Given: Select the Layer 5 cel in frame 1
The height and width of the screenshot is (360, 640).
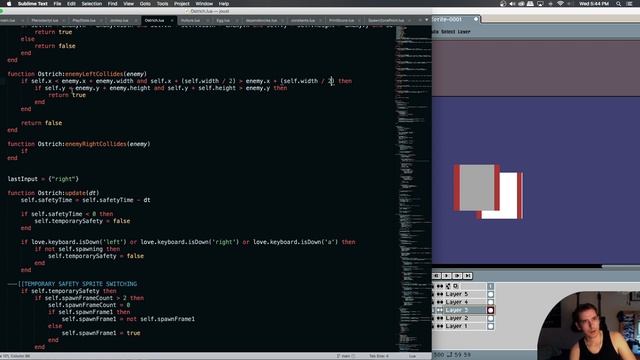Looking at the screenshot, I should (491, 294).
